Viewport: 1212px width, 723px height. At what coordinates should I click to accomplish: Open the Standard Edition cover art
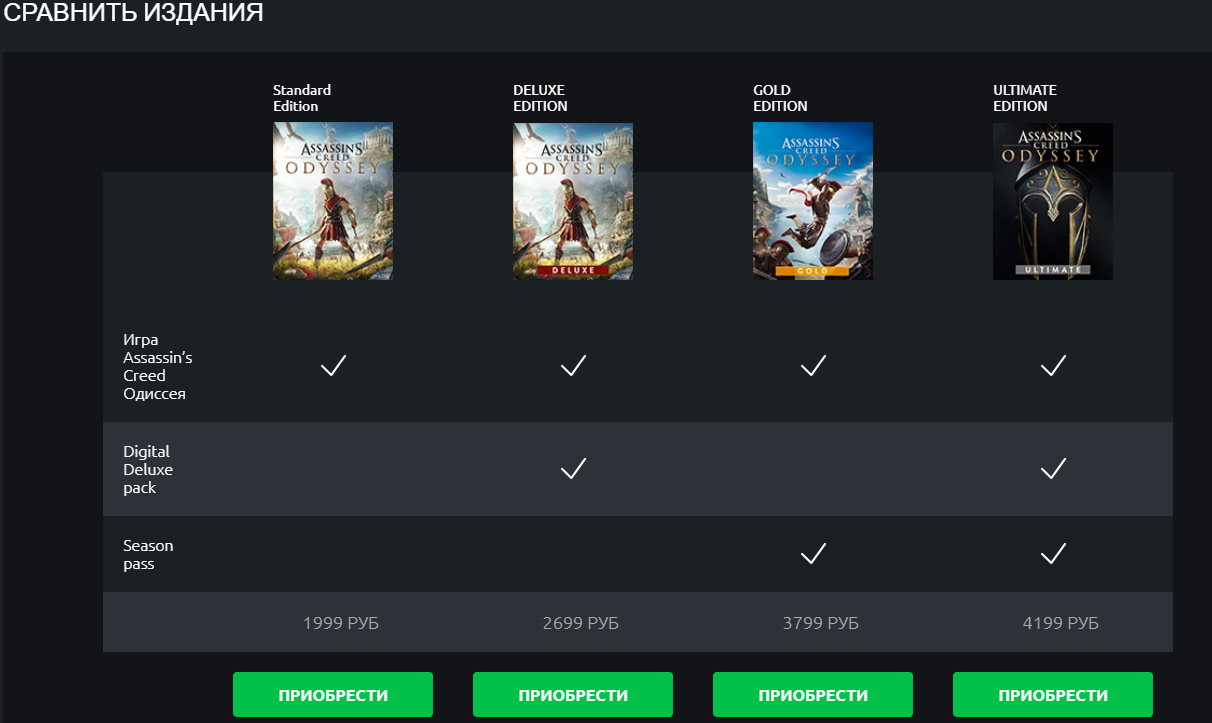click(x=333, y=201)
